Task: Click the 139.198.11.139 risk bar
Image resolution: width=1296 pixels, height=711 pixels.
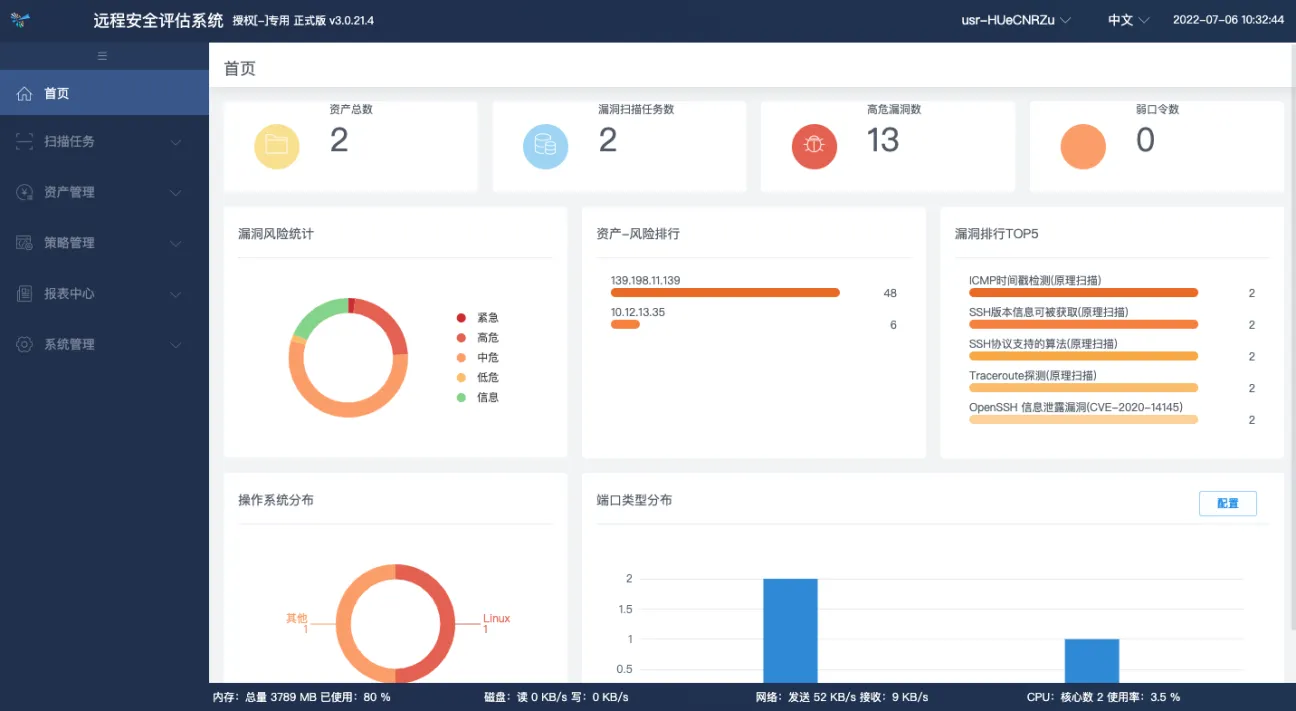Action: [725, 293]
